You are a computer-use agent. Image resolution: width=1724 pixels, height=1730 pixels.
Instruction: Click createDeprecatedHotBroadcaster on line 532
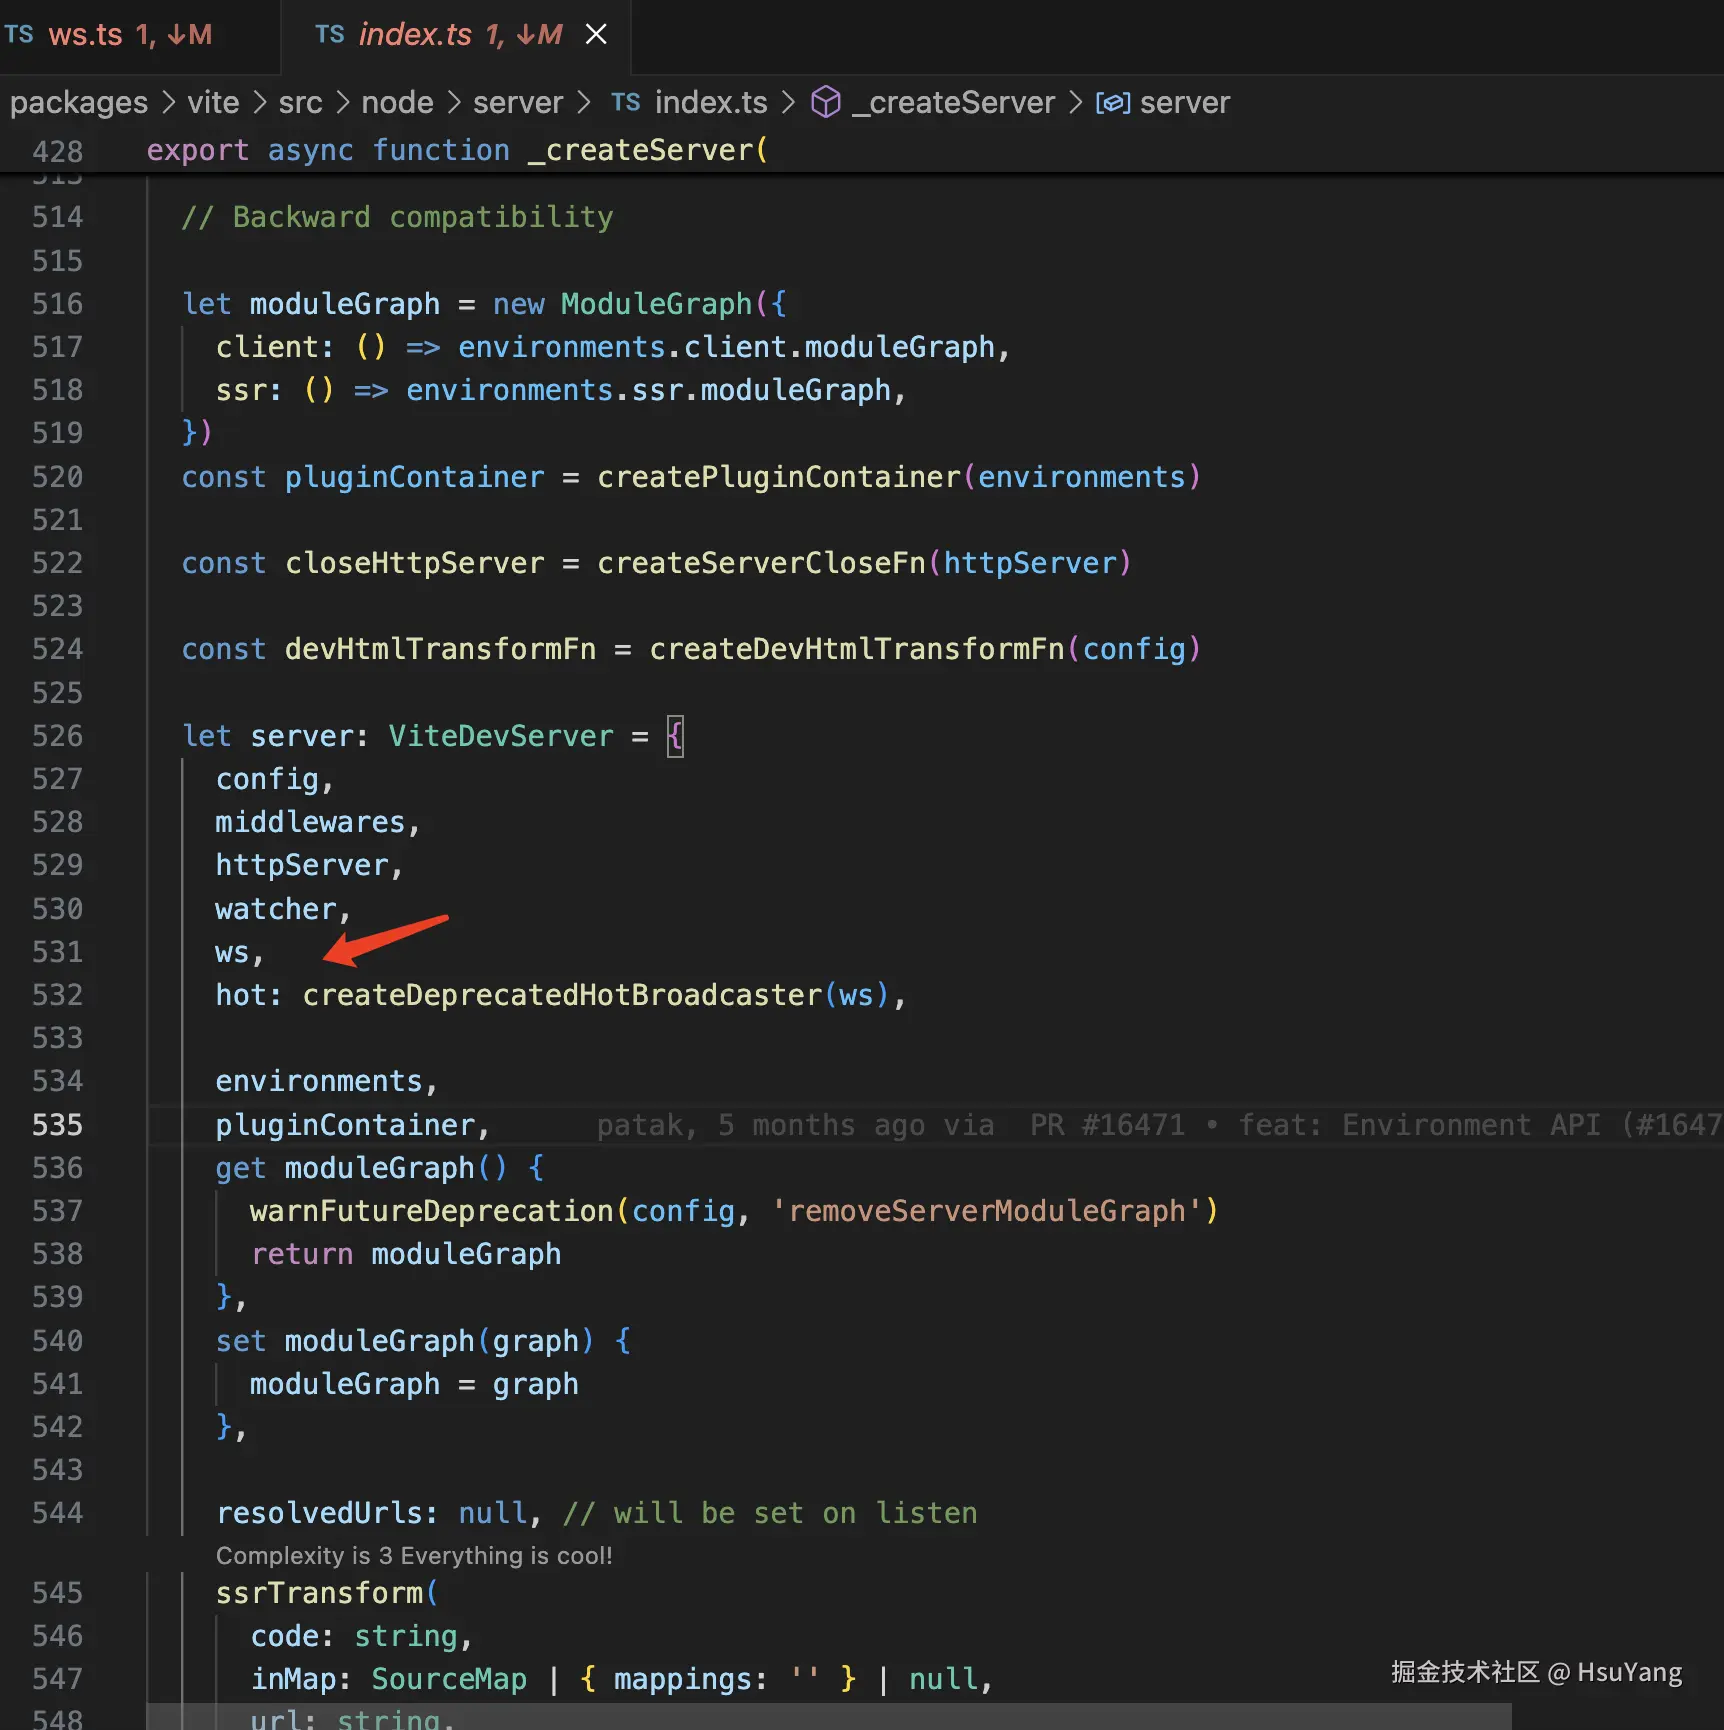562,995
